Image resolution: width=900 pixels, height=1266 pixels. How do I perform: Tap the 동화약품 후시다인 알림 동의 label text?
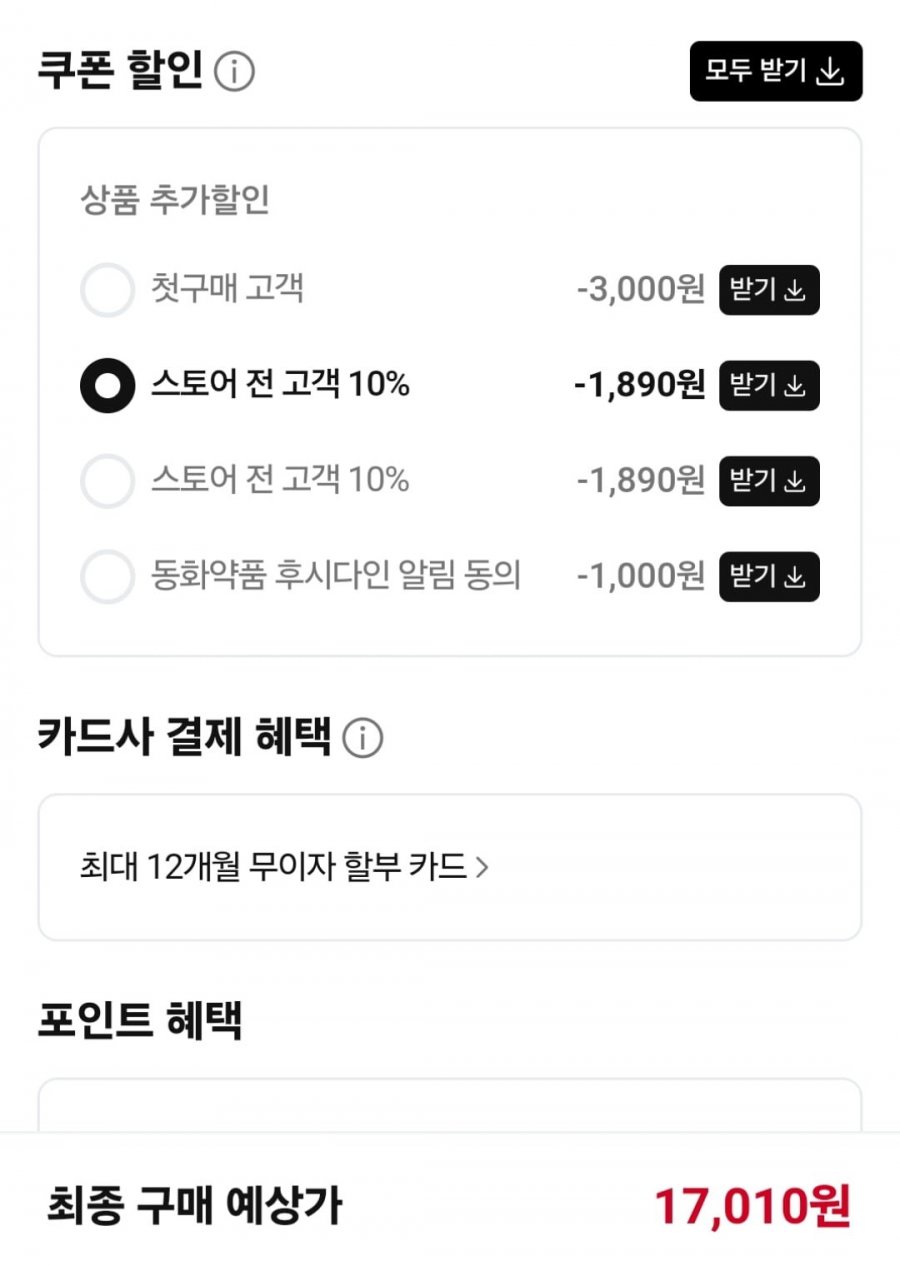click(336, 576)
